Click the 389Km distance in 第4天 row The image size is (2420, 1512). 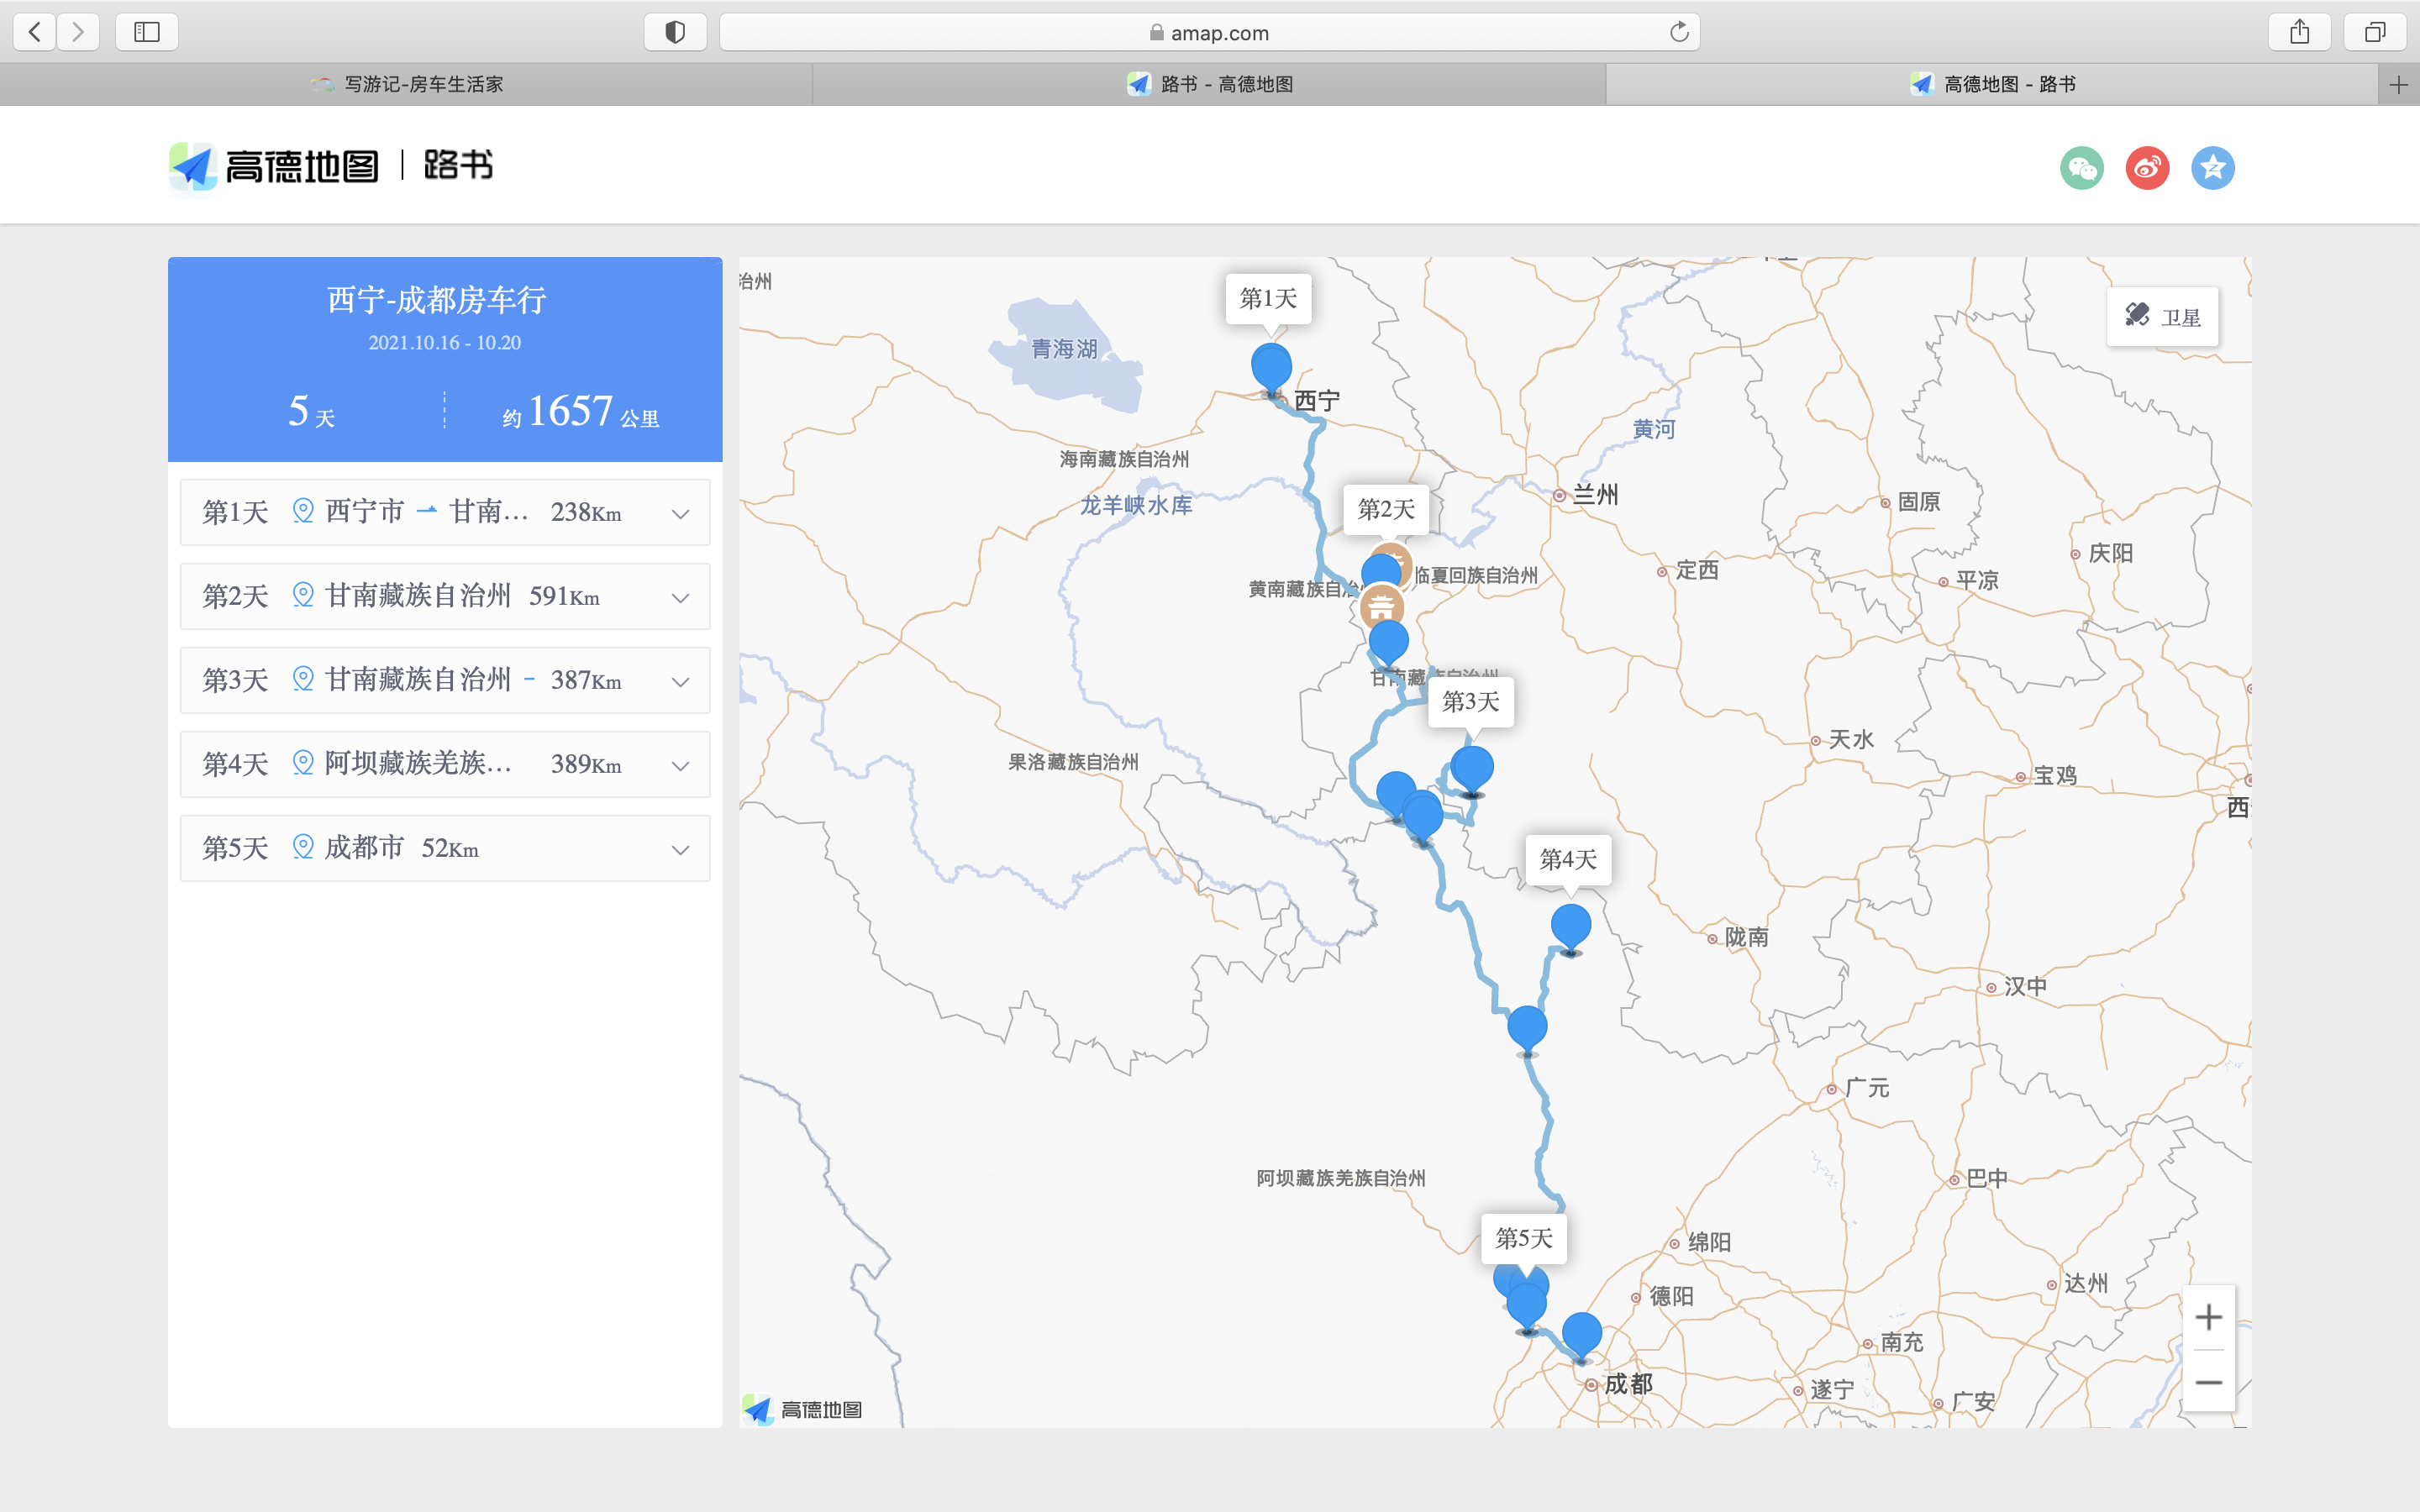[586, 764]
